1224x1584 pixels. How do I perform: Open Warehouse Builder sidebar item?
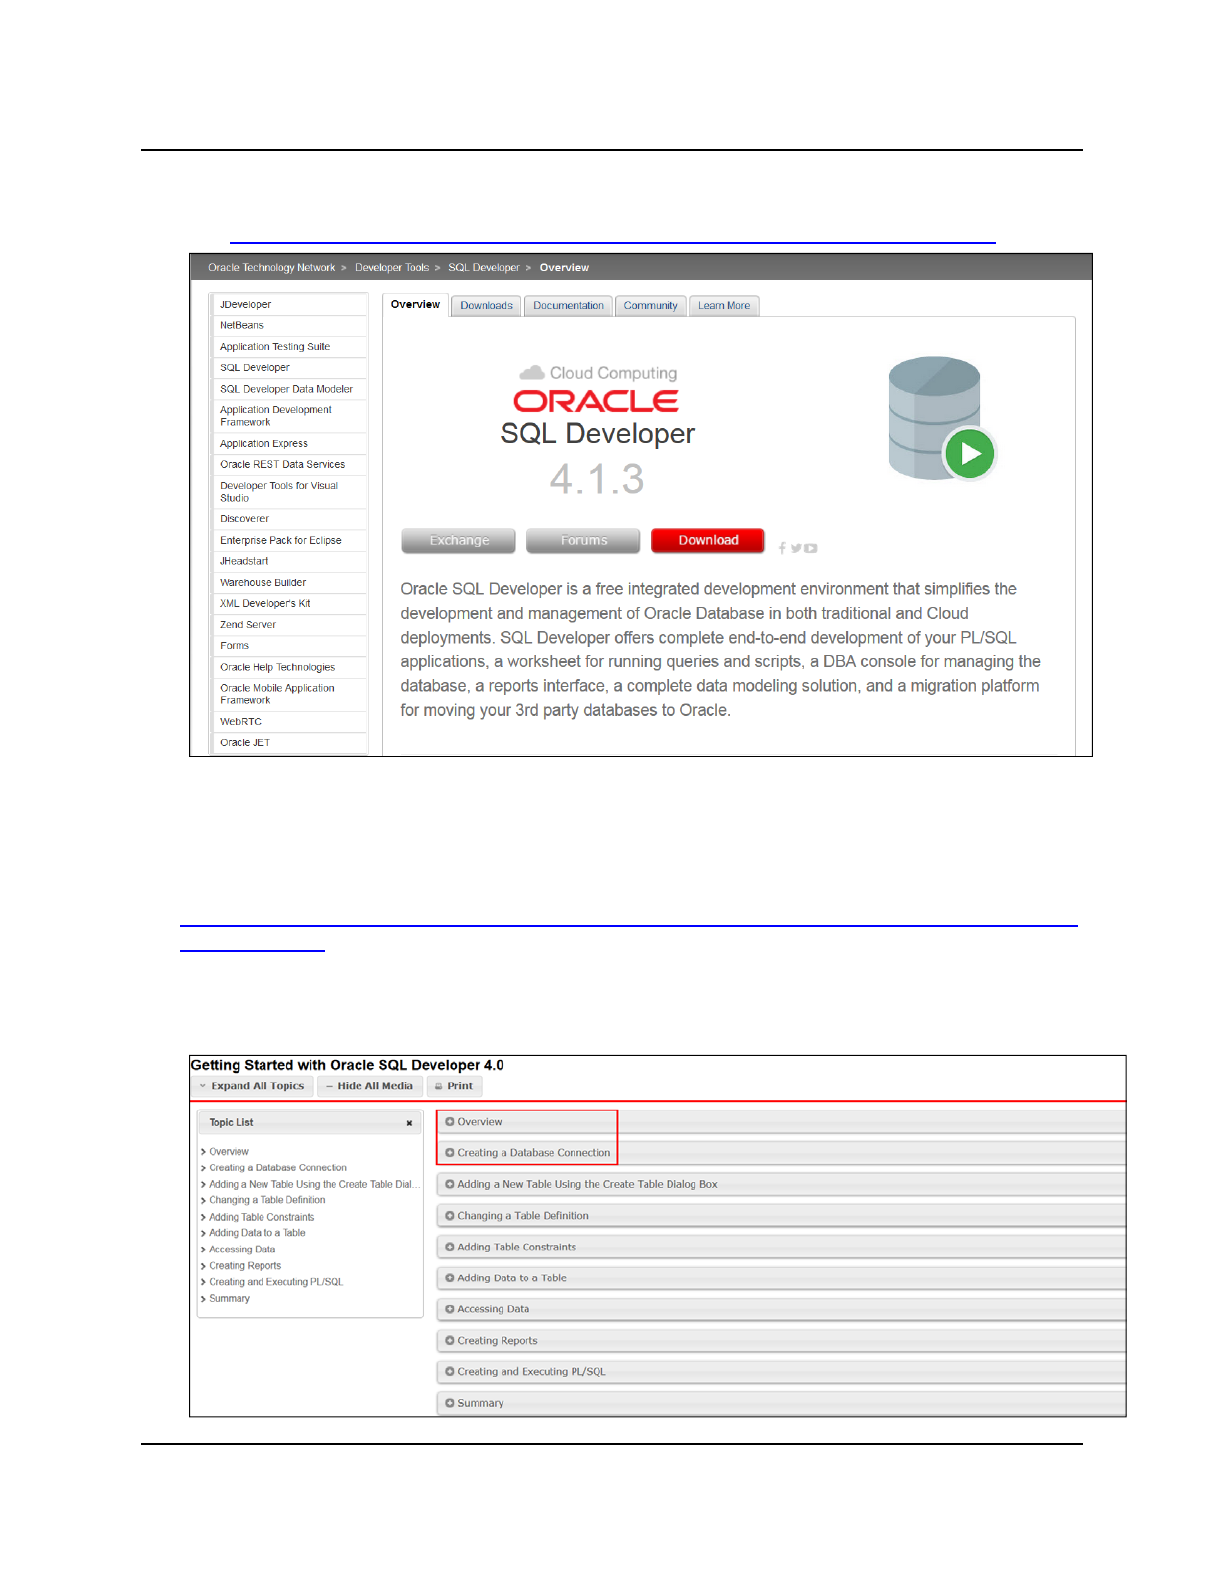(x=289, y=583)
